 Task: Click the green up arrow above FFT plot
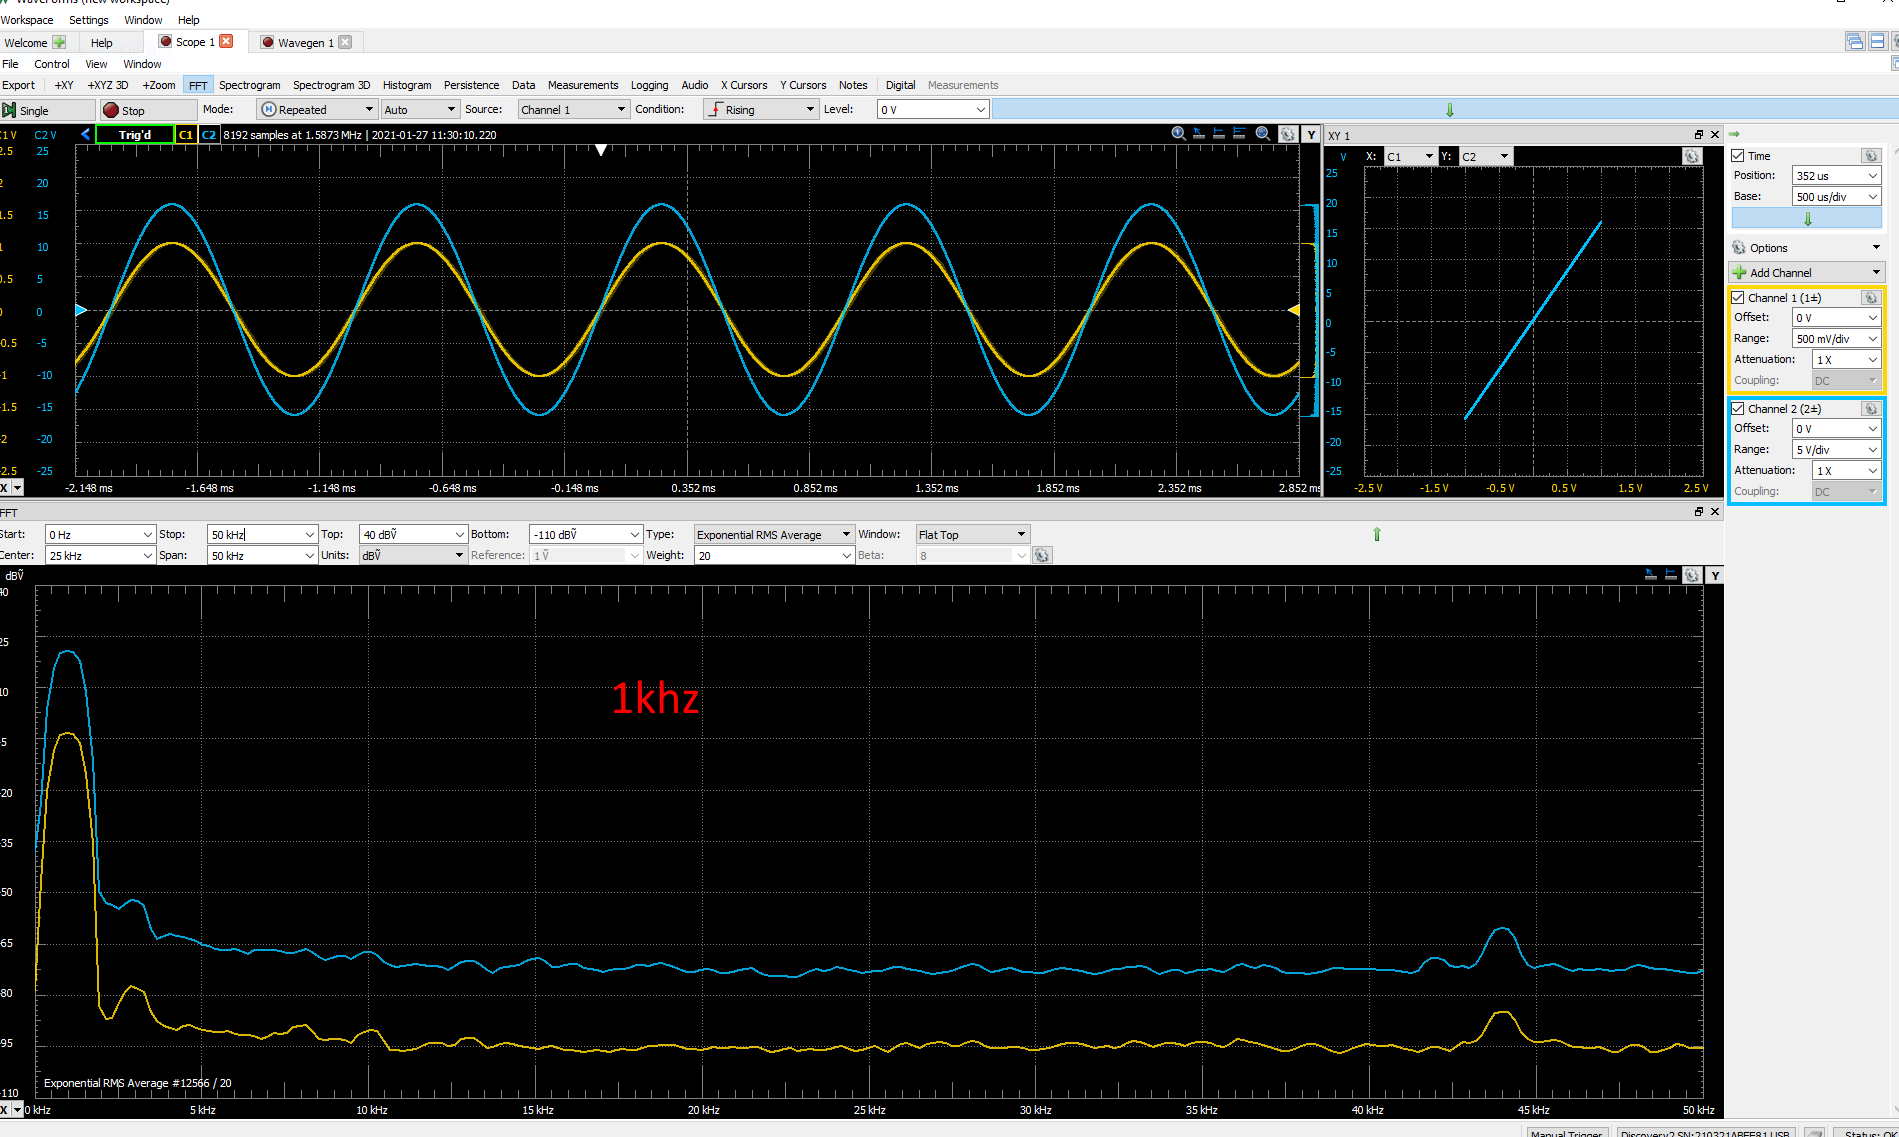tap(1377, 534)
